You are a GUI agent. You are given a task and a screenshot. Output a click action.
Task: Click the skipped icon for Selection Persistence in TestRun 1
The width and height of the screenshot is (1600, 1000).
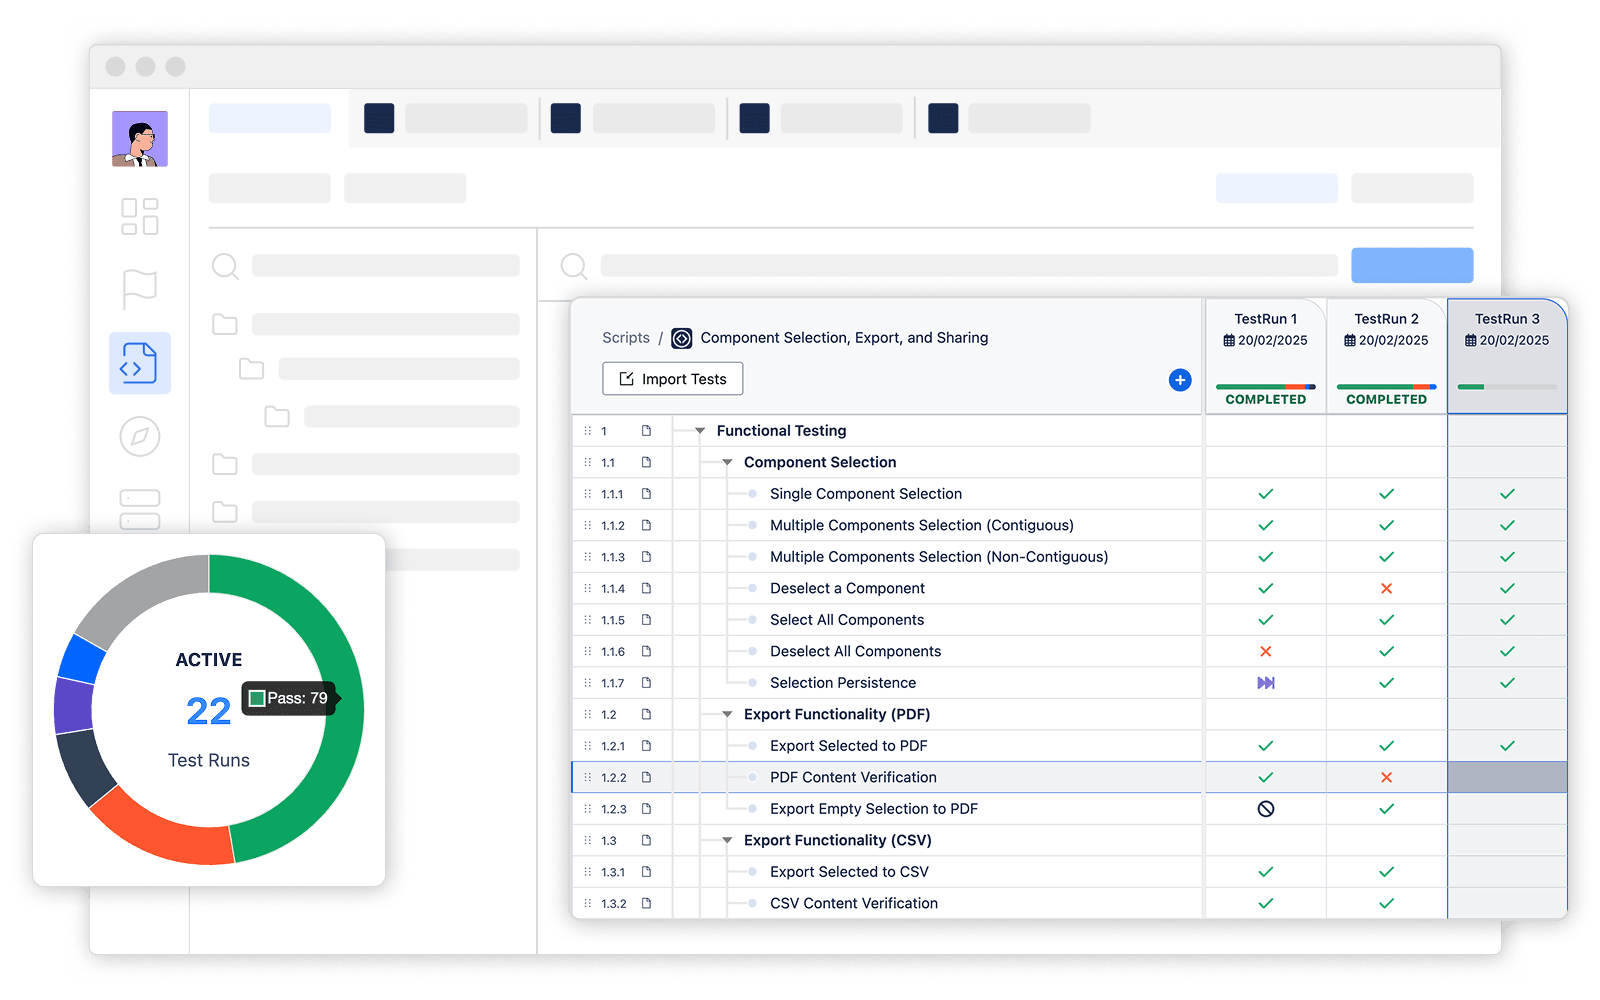tap(1267, 683)
